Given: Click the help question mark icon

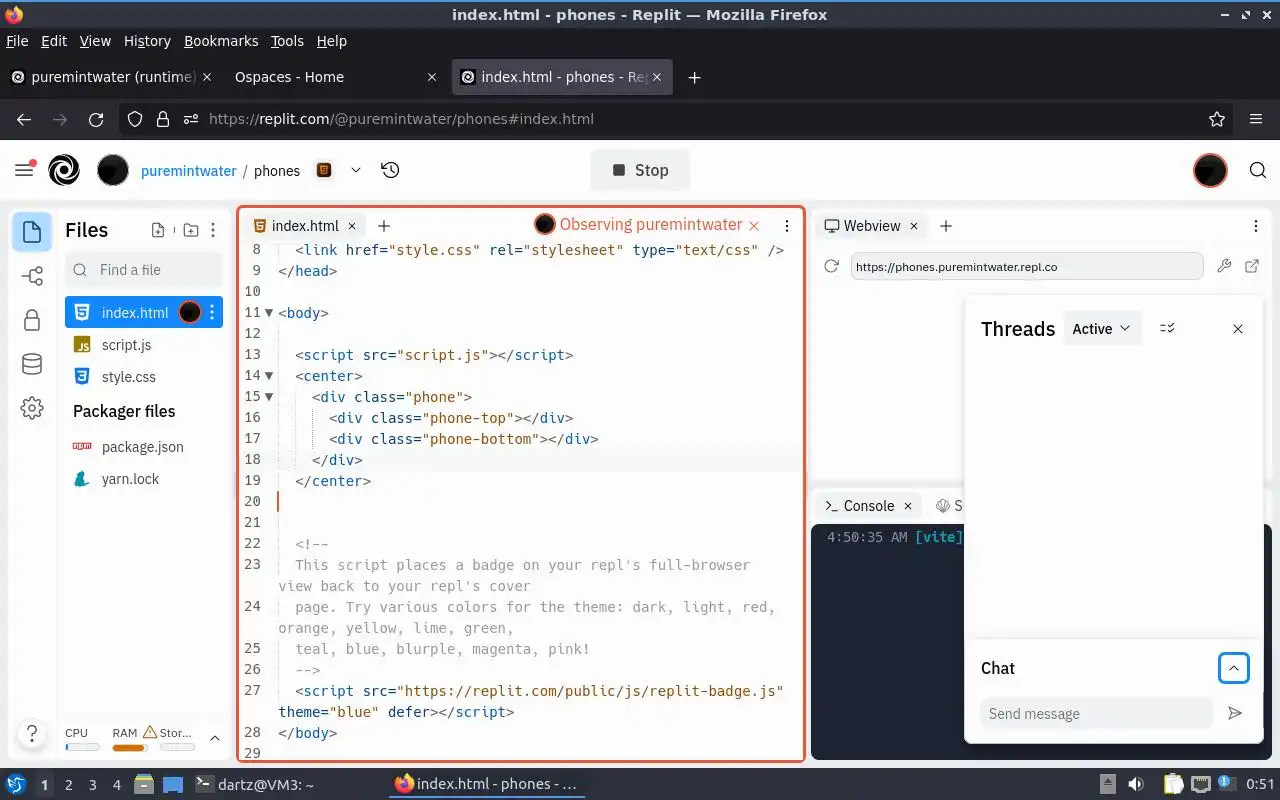Looking at the screenshot, I should pos(32,733).
